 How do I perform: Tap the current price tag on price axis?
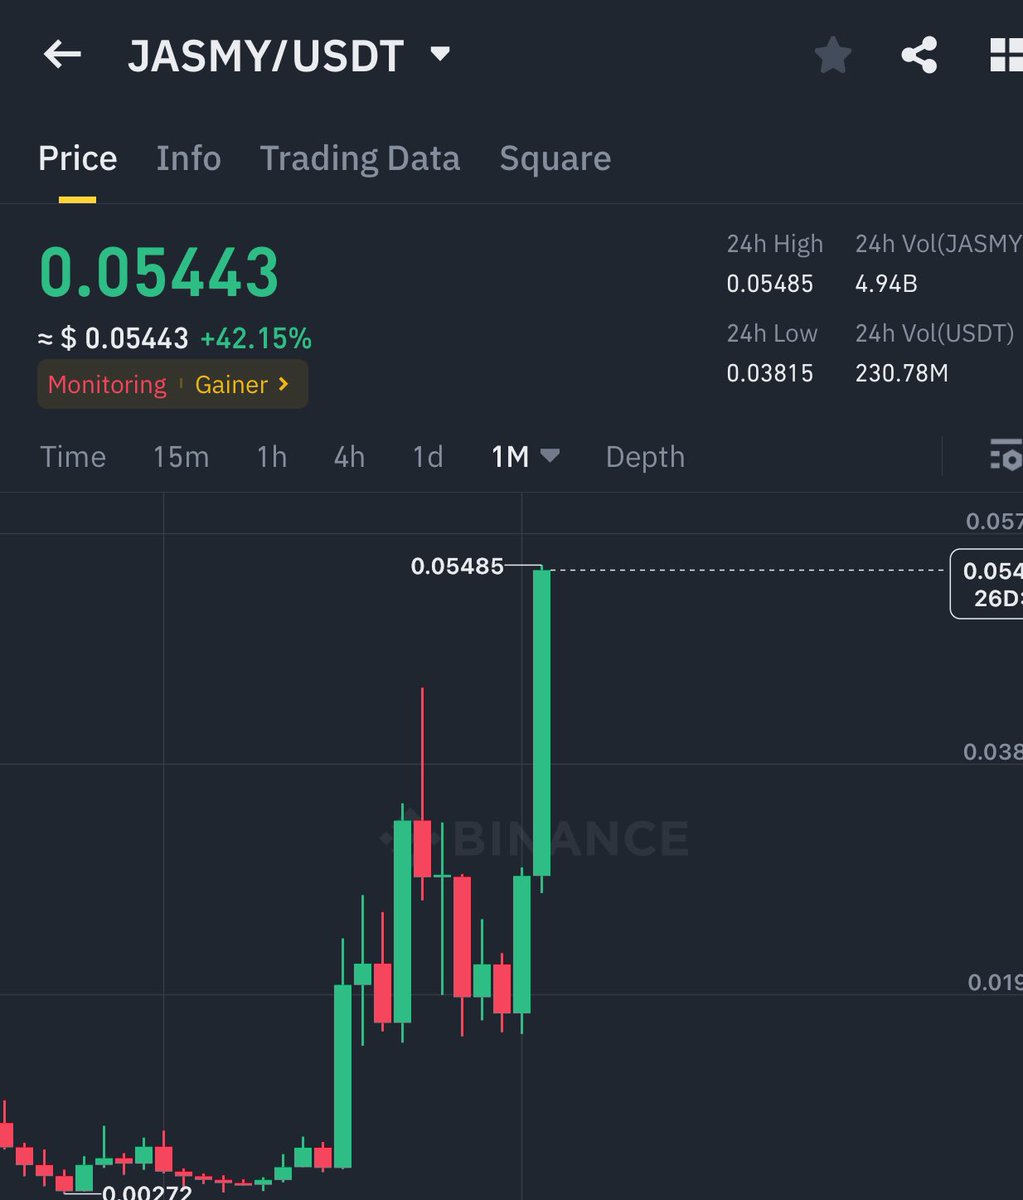987,585
